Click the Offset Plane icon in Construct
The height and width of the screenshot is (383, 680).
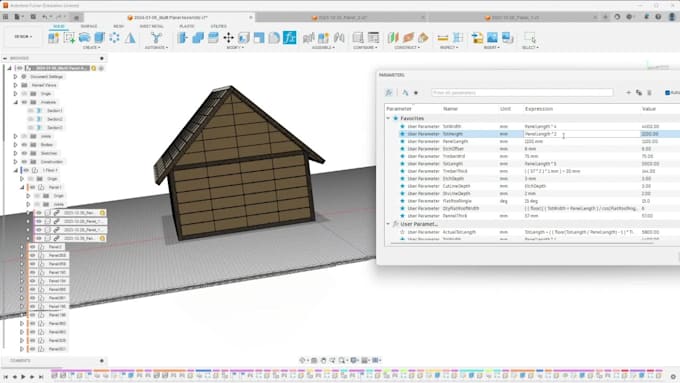coord(393,38)
